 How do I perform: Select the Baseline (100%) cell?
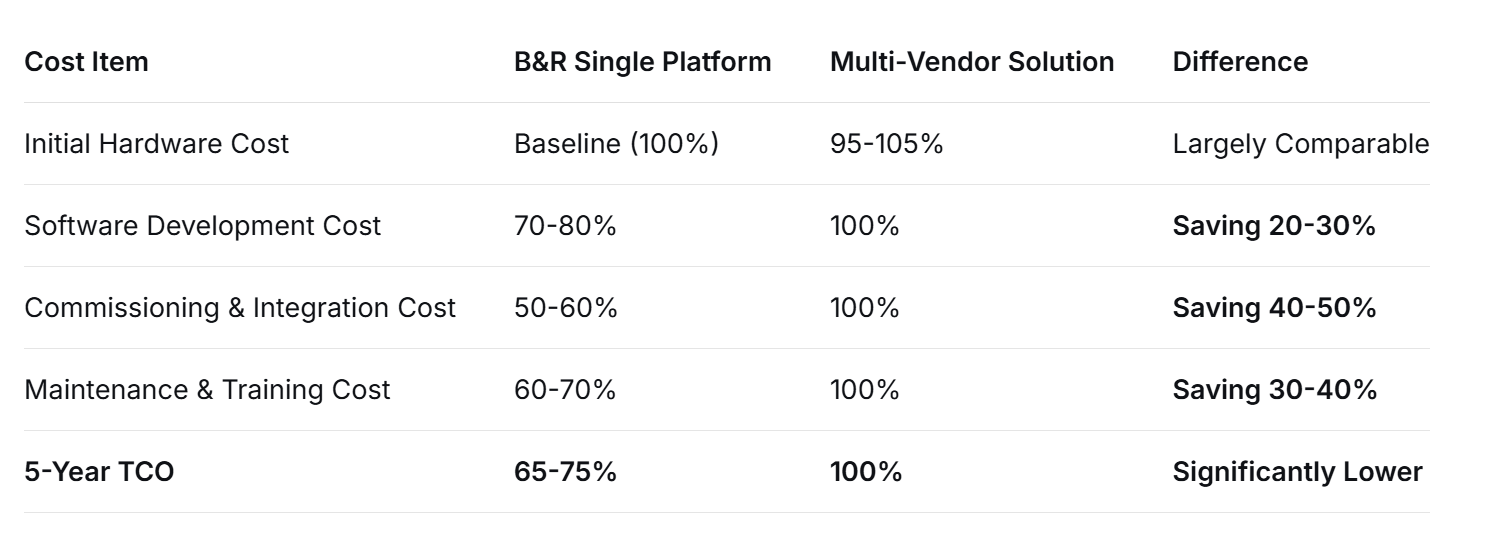pos(616,144)
